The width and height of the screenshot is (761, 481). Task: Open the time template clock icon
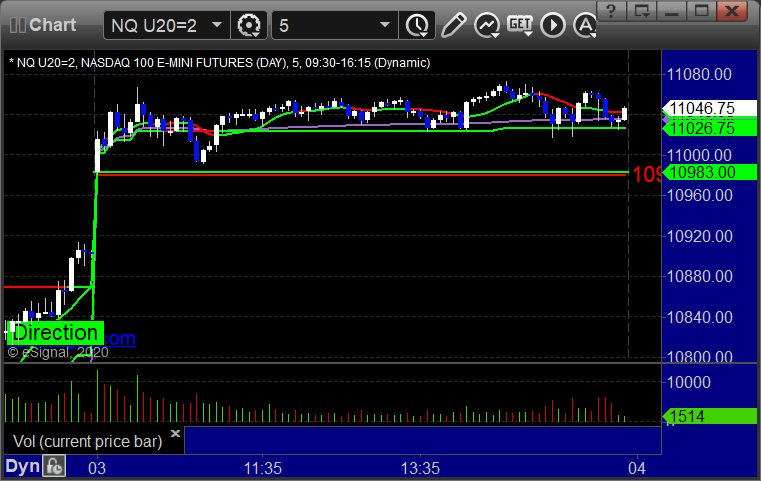(x=417, y=25)
